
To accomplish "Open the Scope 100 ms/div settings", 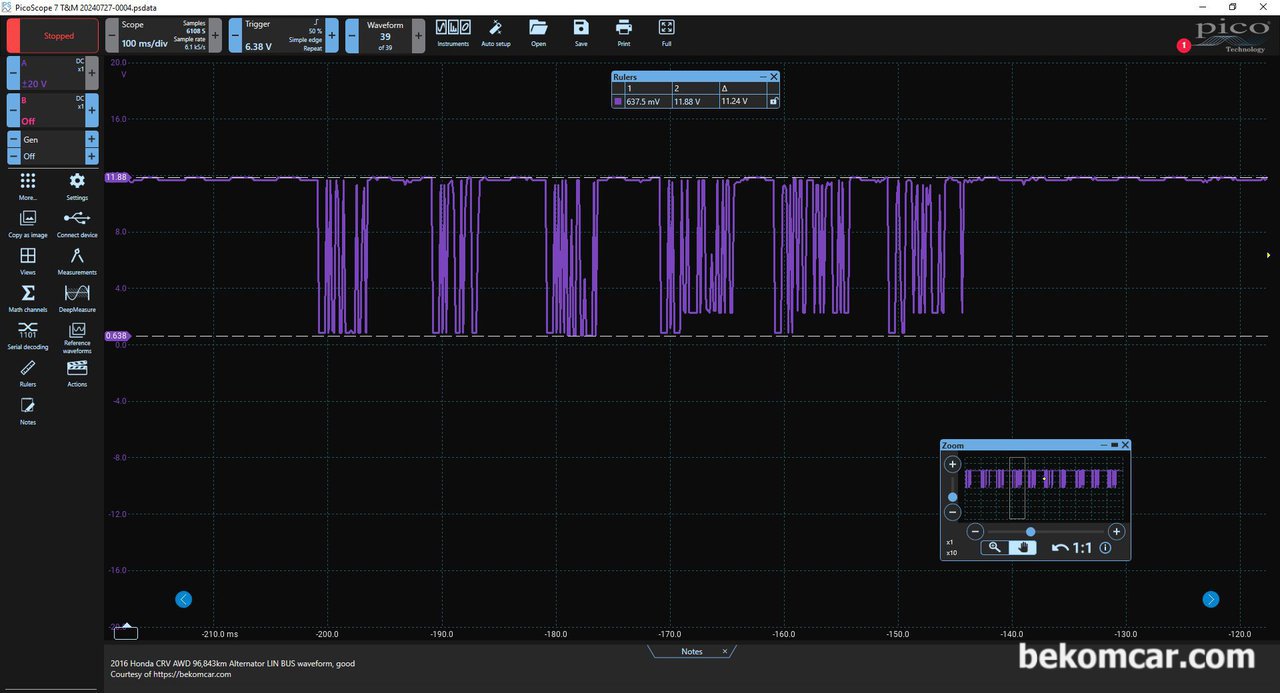I will (163, 36).
